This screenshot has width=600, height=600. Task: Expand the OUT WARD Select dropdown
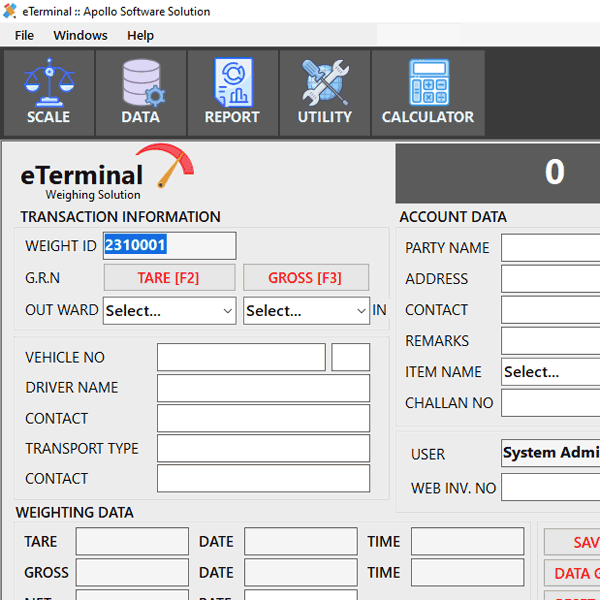[170, 311]
